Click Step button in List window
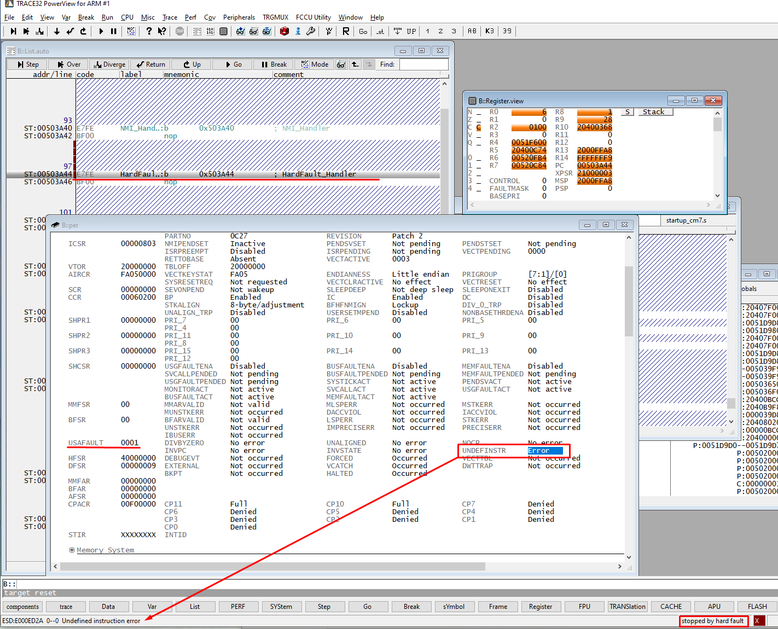The image size is (778, 629). (28, 64)
